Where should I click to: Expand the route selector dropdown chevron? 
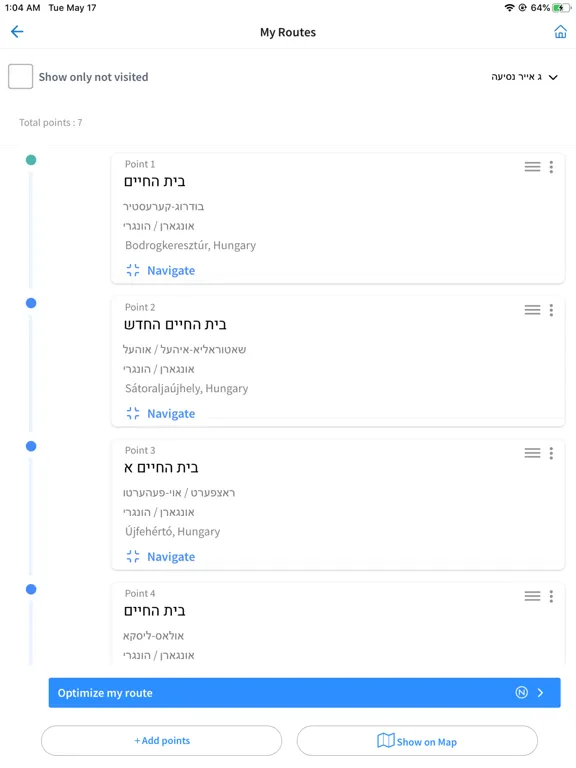pos(553,77)
